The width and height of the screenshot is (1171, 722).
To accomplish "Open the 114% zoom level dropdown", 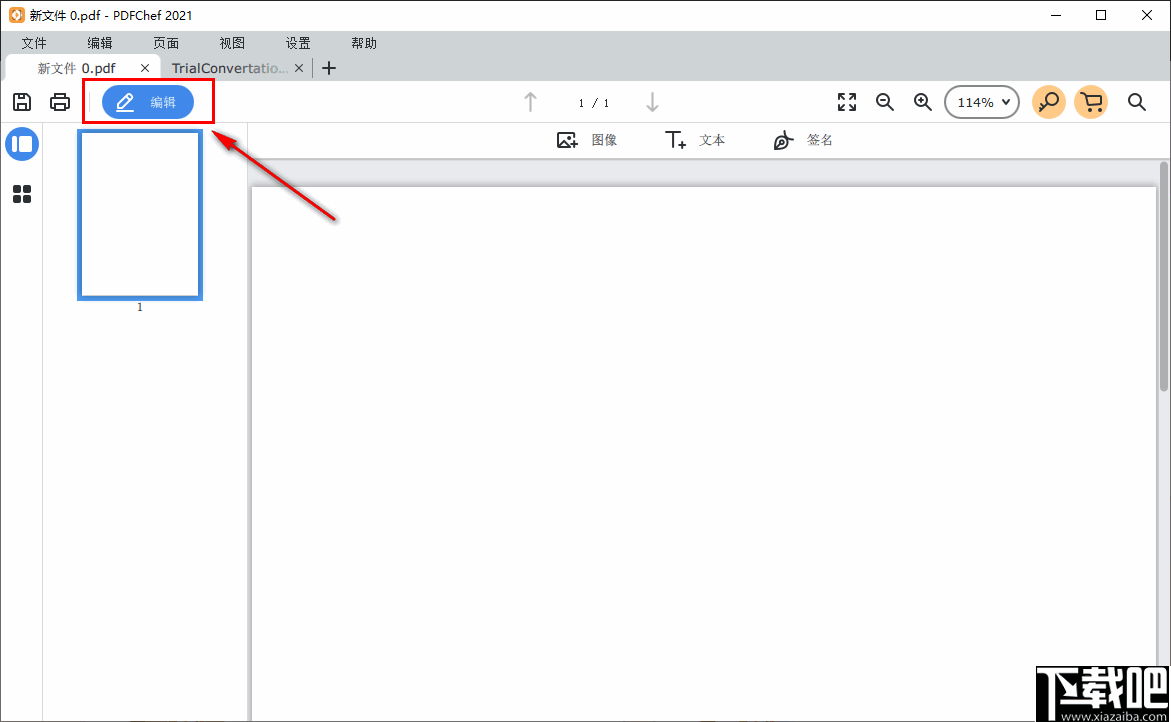I will pos(981,101).
